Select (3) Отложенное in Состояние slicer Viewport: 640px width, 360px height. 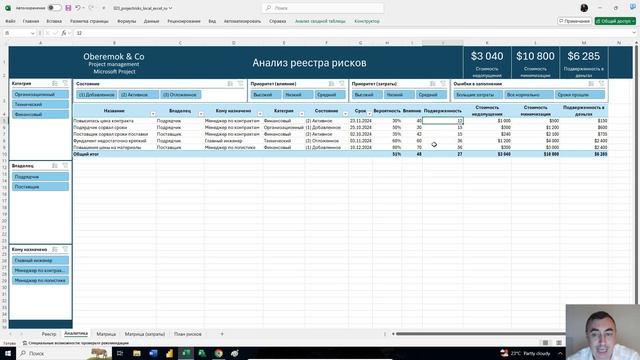click(180, 95)
